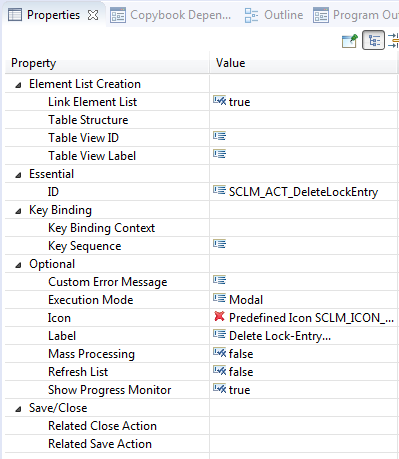Click the boolean icon for Link Element List
The image size is (399, 459).
(220, 100)
